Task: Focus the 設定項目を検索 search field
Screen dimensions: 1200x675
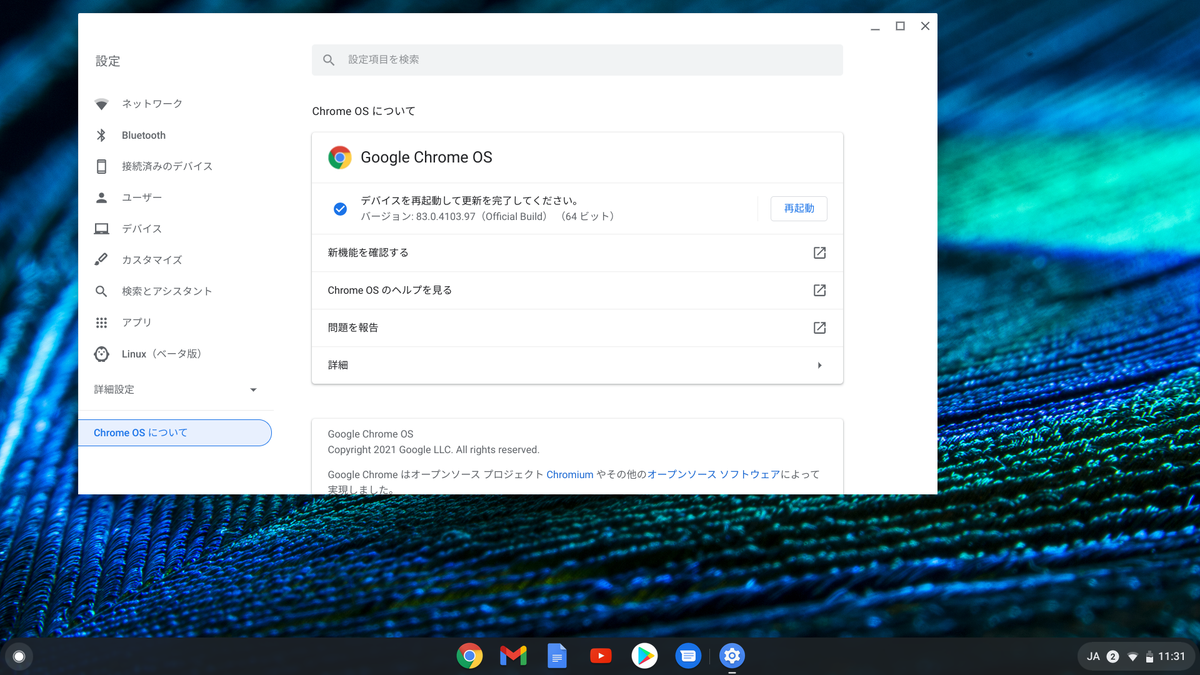Action: [x=577, y=60]
